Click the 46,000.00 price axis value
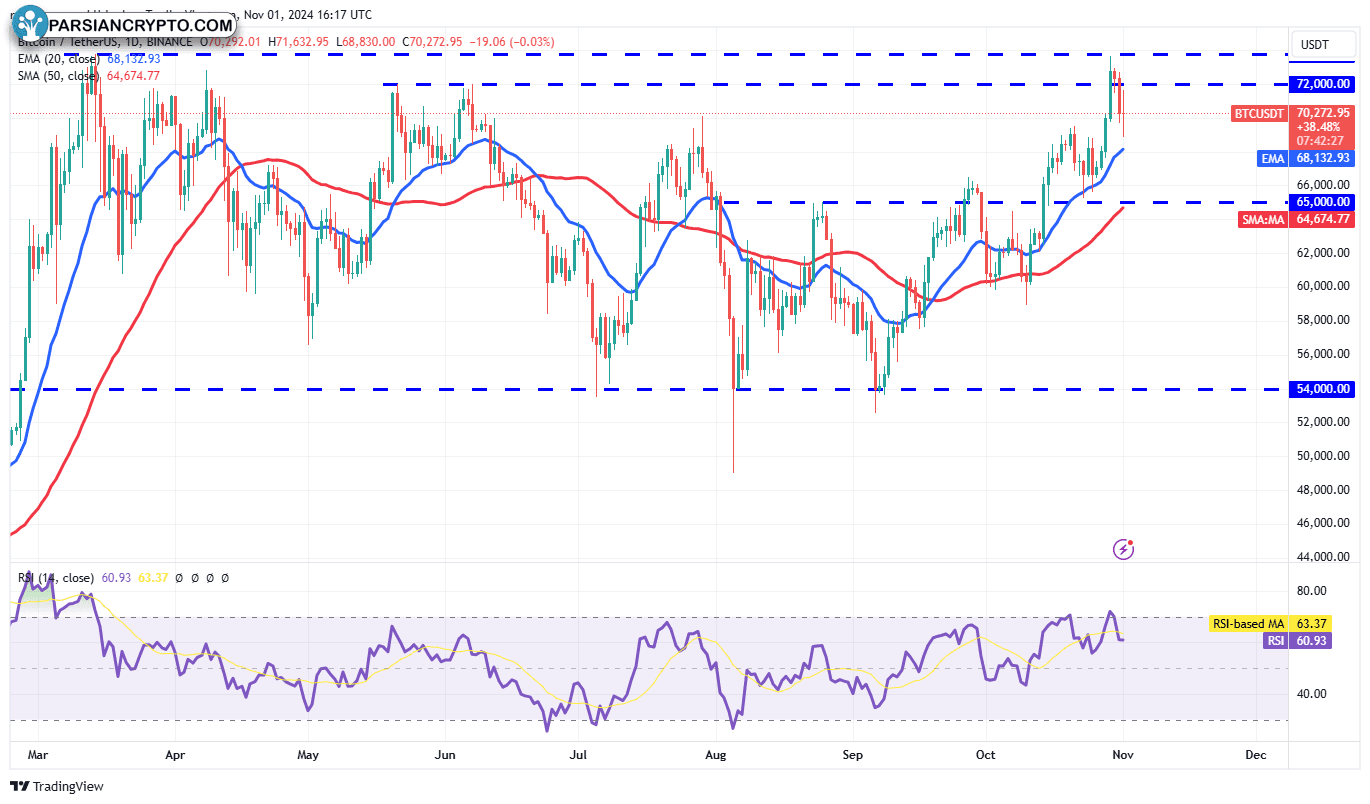Screen dimensions: 1370x804 click(x=1324, y=523)
